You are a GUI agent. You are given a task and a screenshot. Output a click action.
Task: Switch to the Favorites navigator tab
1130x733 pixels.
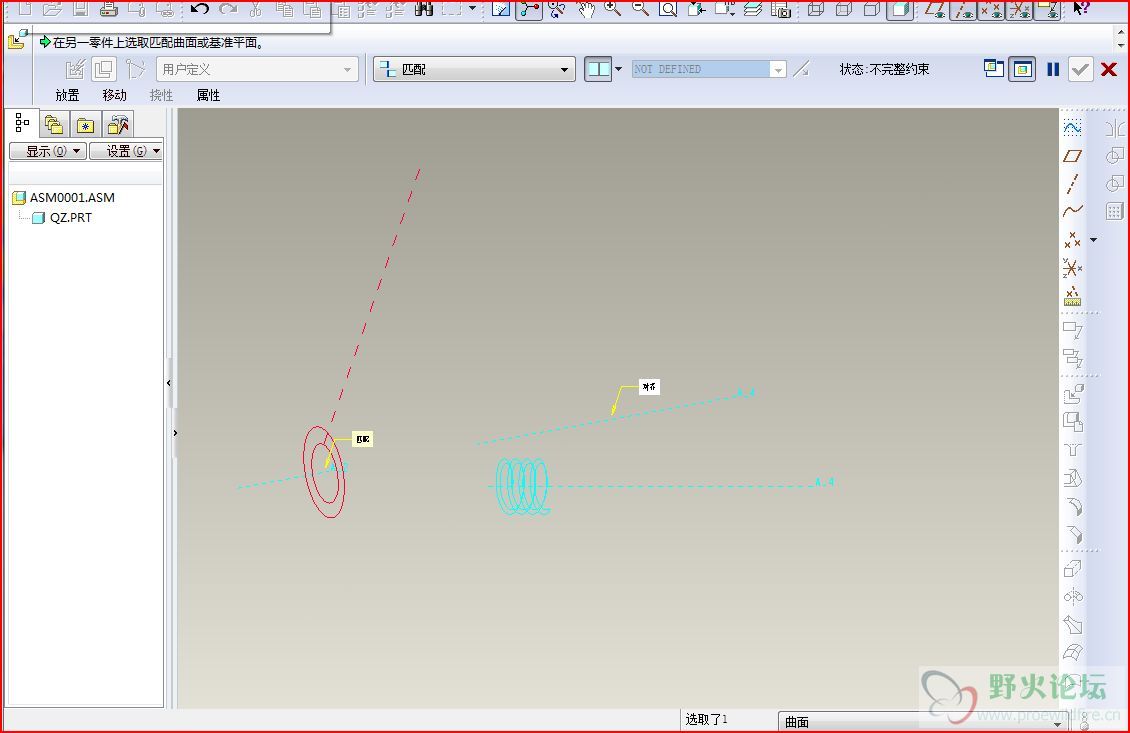[85, 125]
